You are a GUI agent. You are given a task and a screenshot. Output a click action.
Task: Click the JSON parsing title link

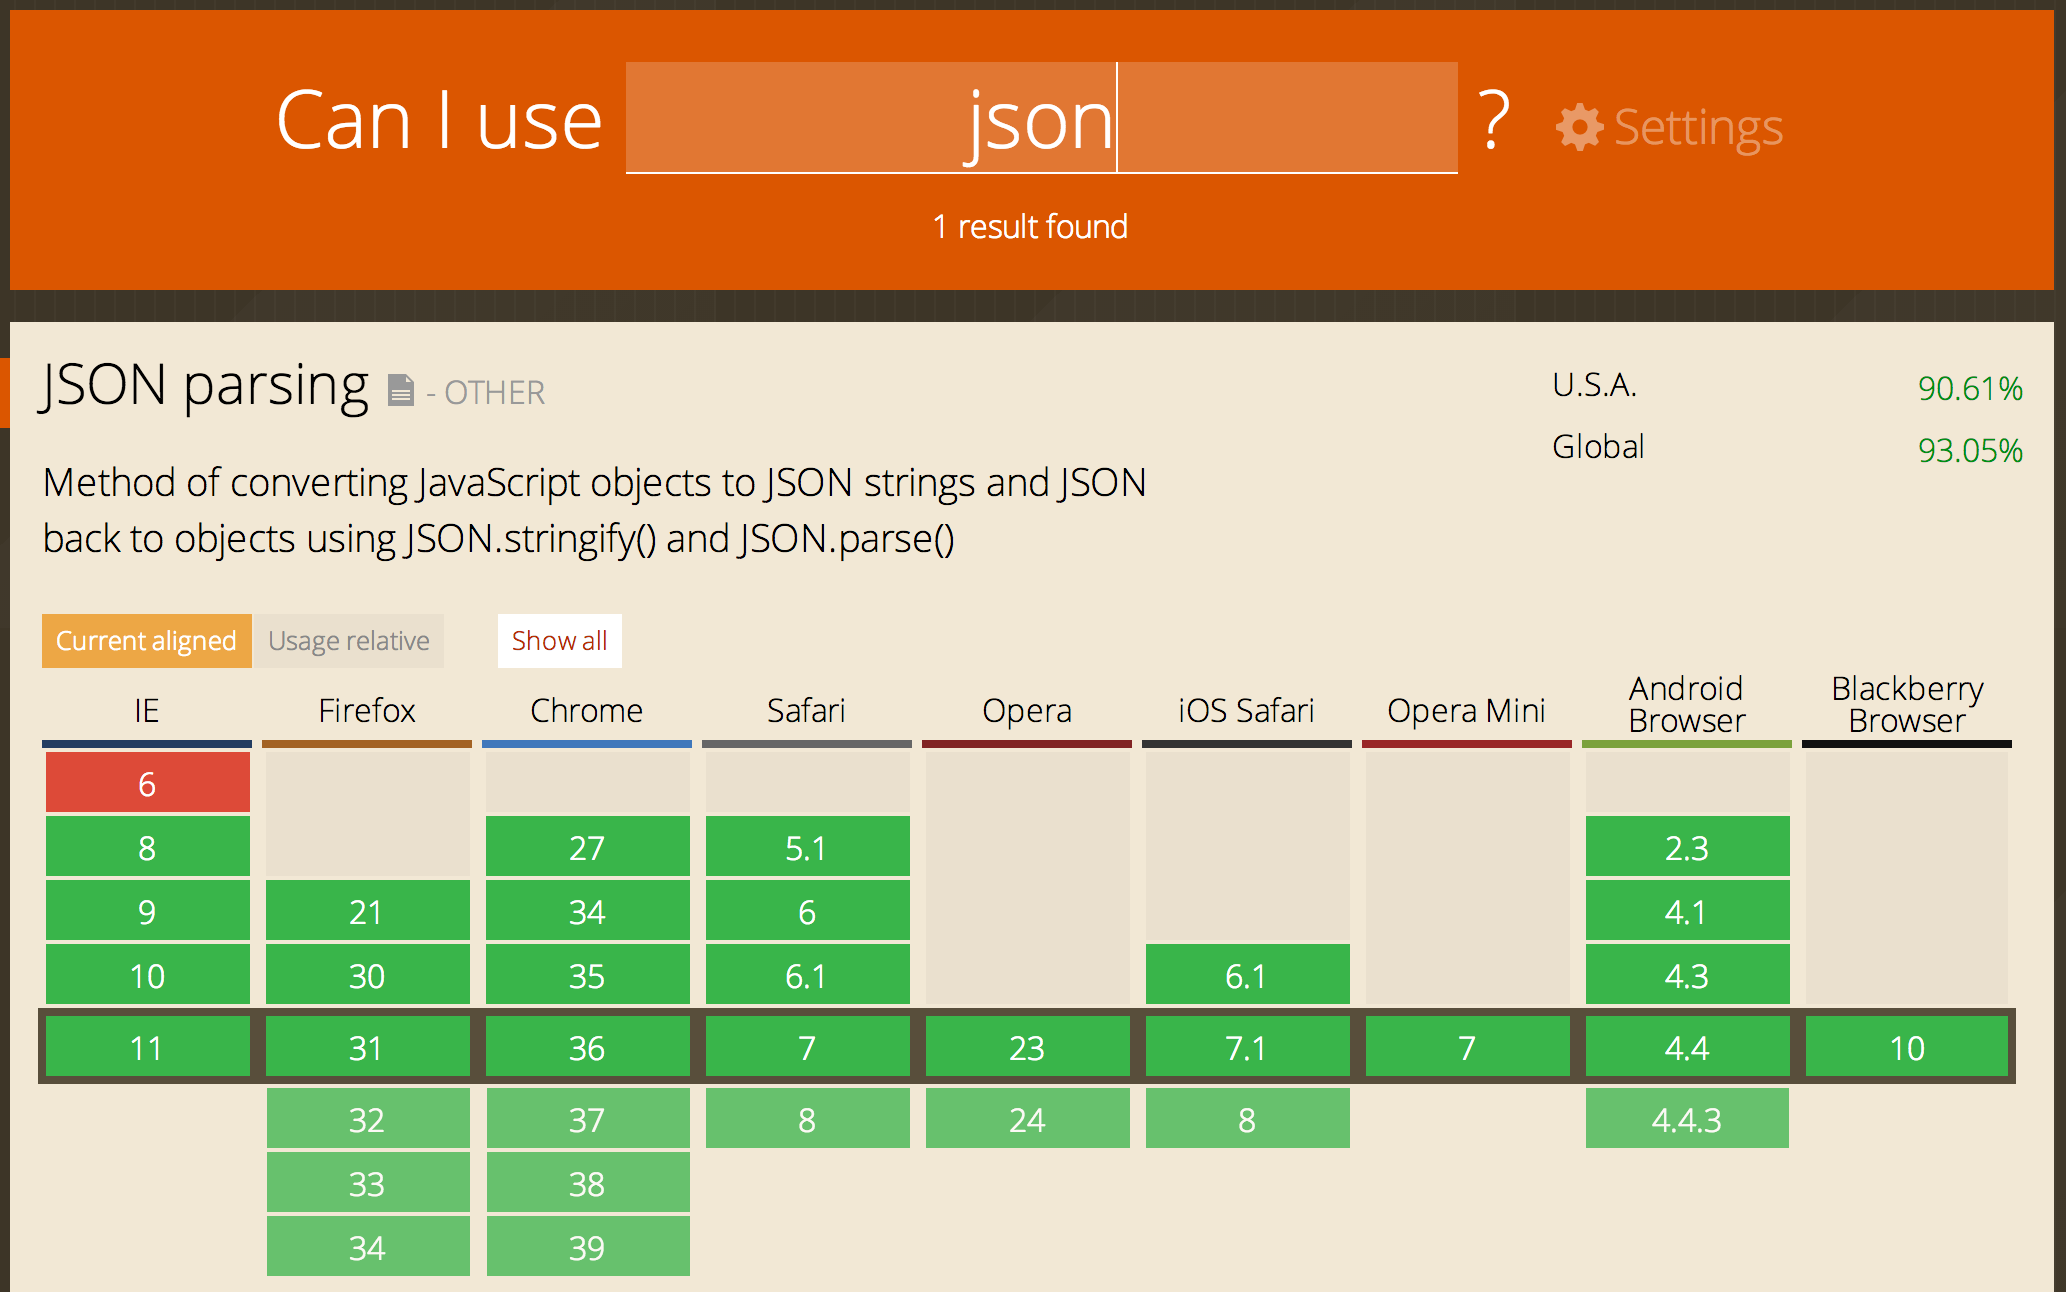[x=205, y=386]
